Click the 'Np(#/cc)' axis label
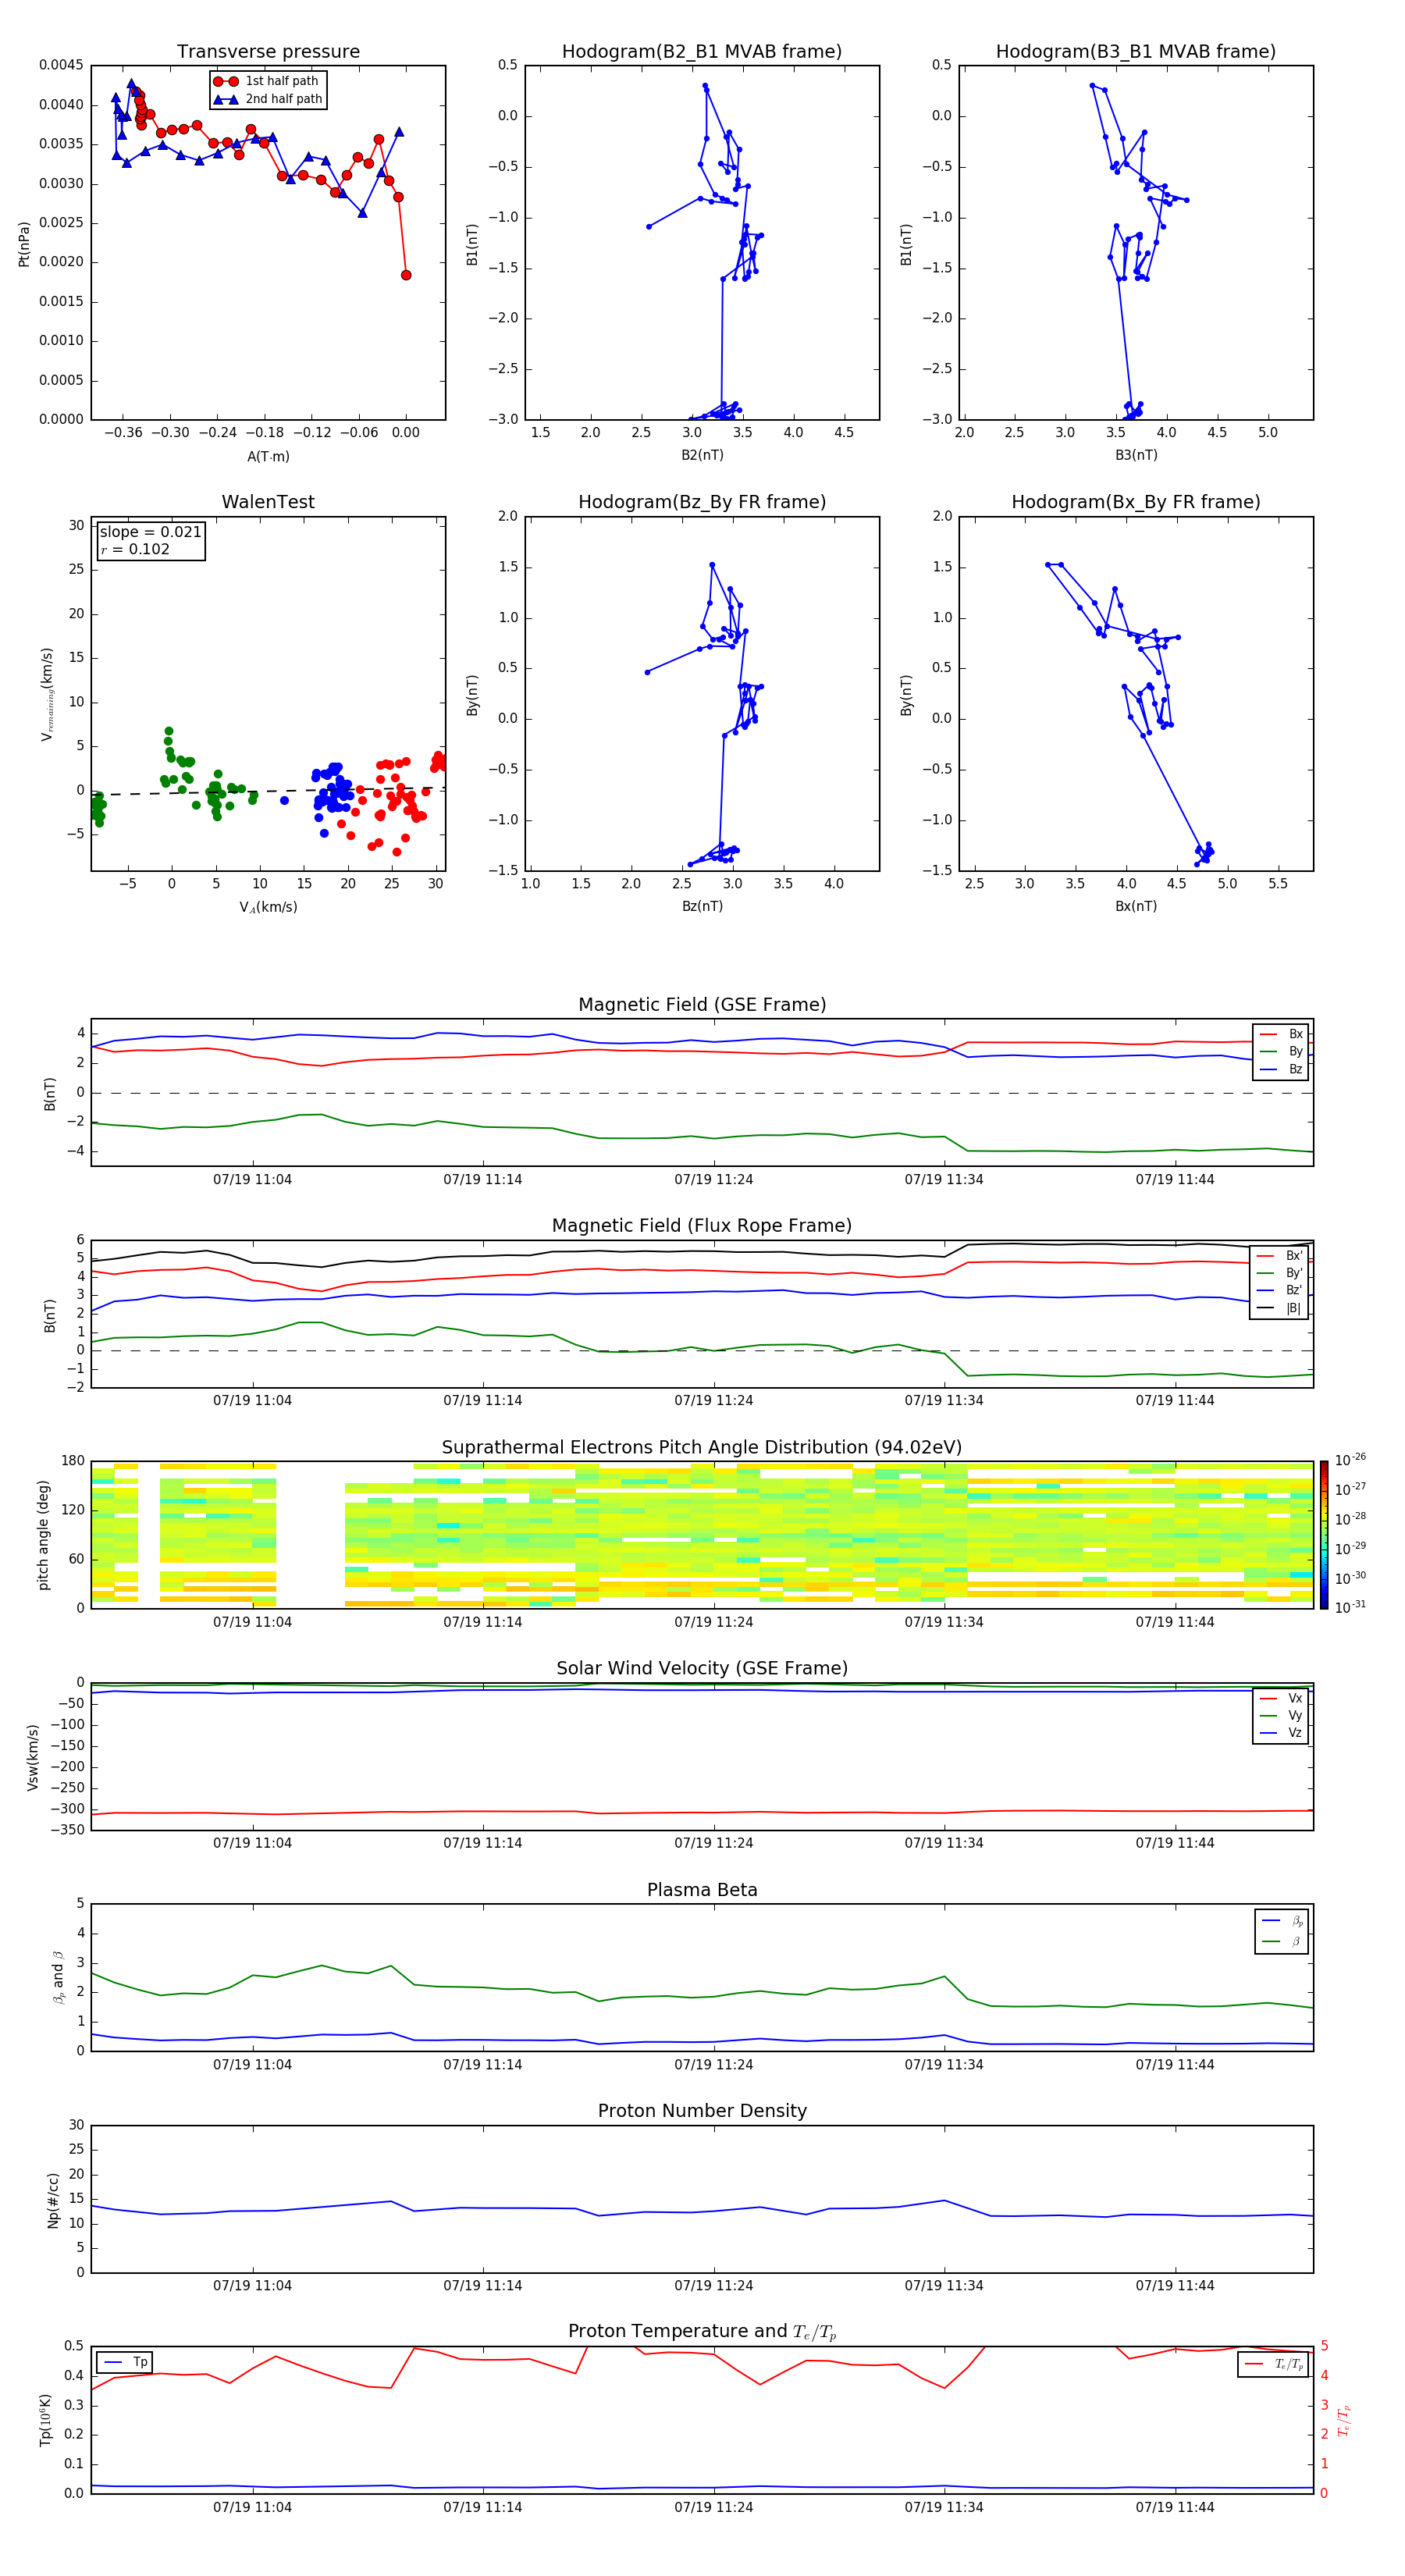Viewport: 1405px width, 2576px height. point(53,2200)
